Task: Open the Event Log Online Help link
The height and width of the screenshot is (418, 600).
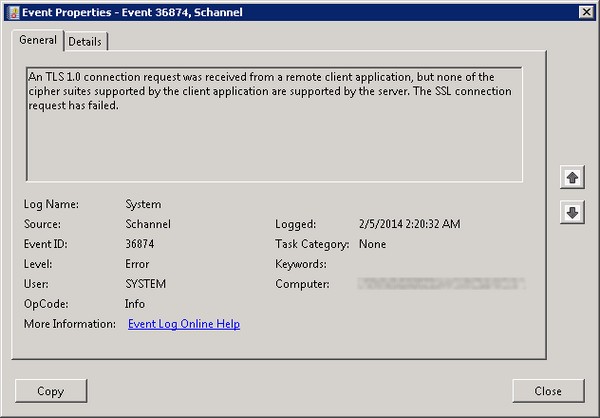Action: pos(184,324)
